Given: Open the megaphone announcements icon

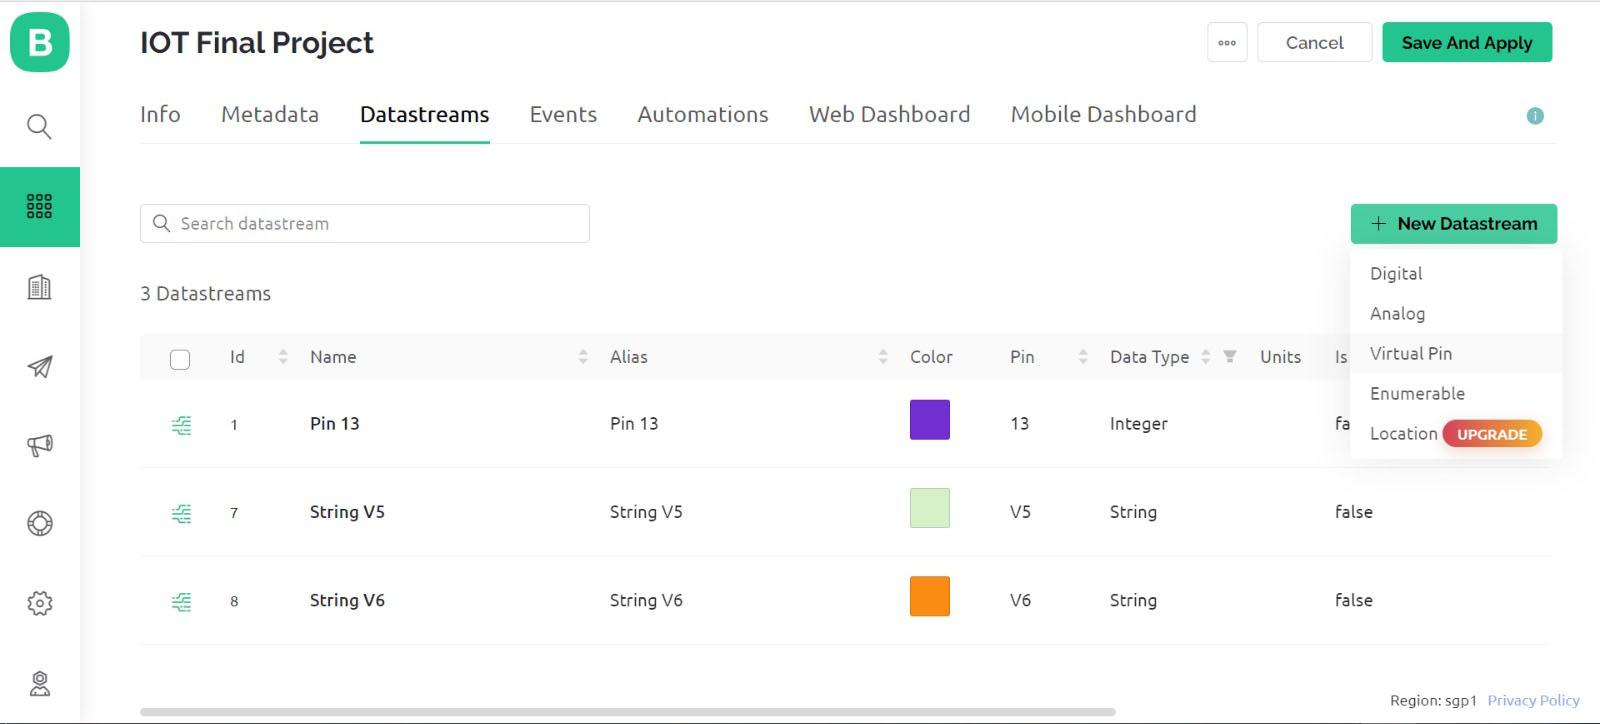Looking at the screenshot, I should point(39,445).
